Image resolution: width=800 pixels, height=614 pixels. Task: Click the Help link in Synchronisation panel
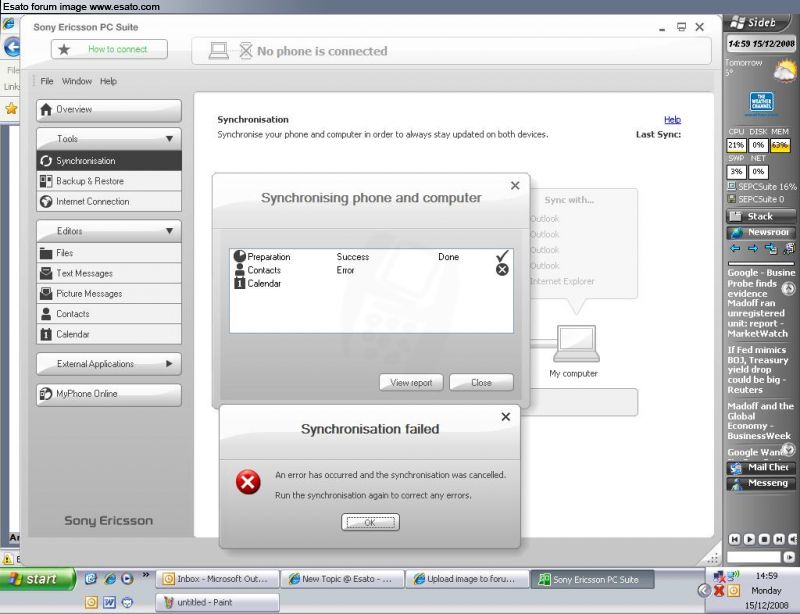(672, 119)
